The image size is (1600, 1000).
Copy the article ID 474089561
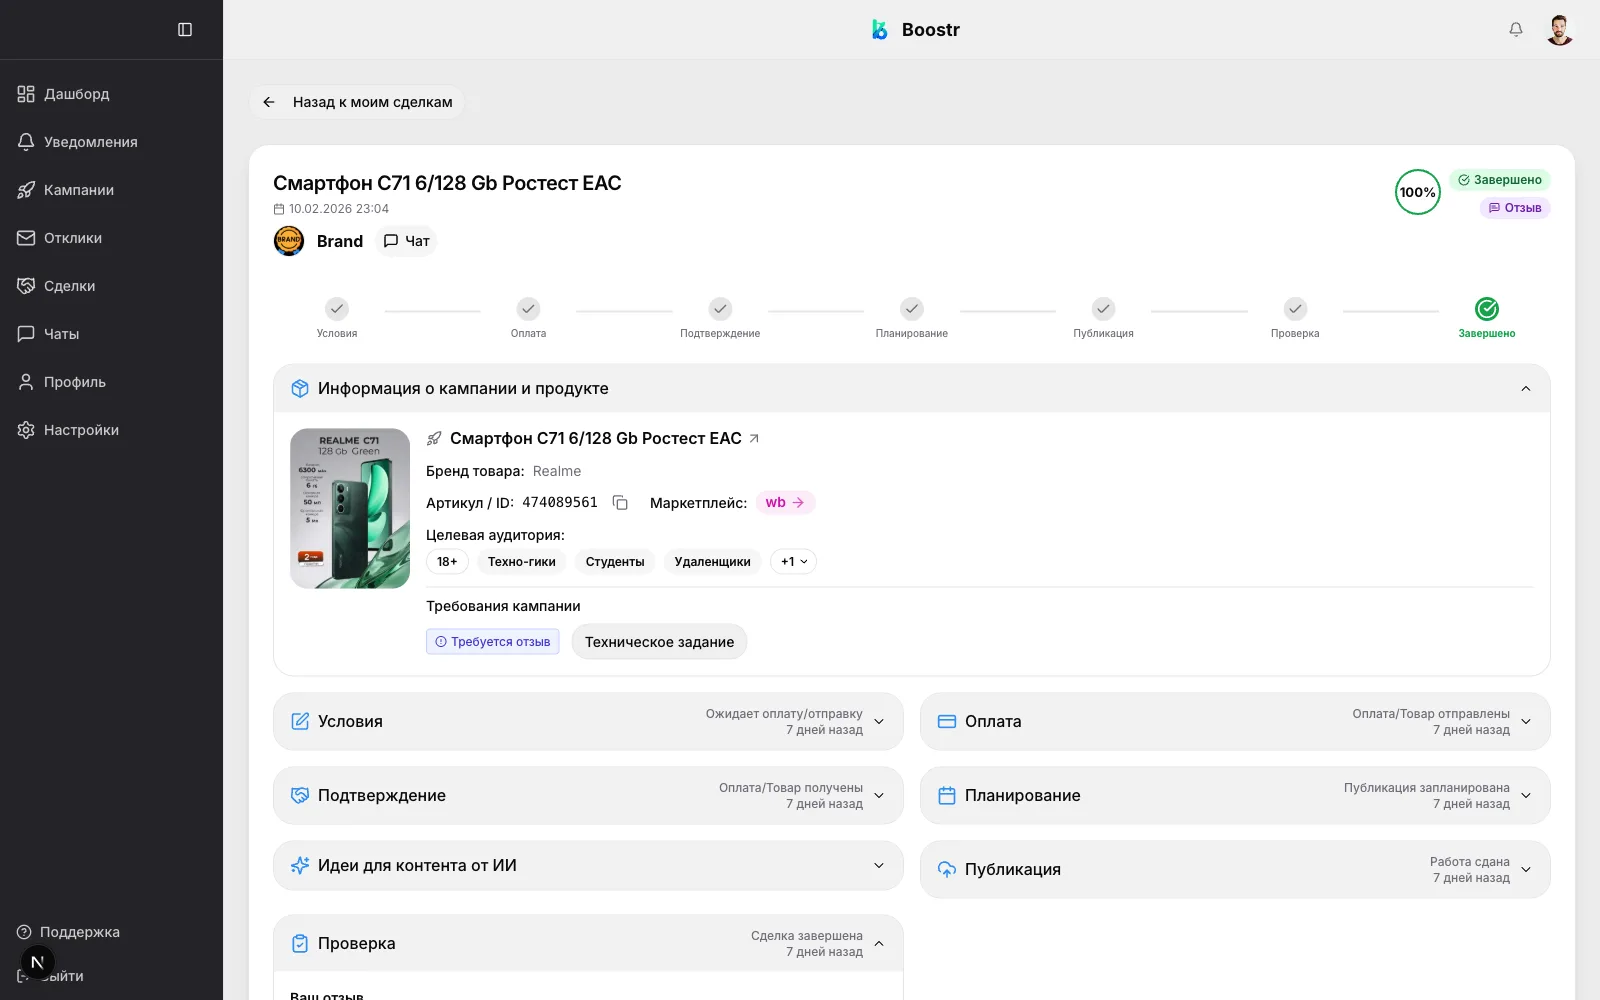point(620,503)
